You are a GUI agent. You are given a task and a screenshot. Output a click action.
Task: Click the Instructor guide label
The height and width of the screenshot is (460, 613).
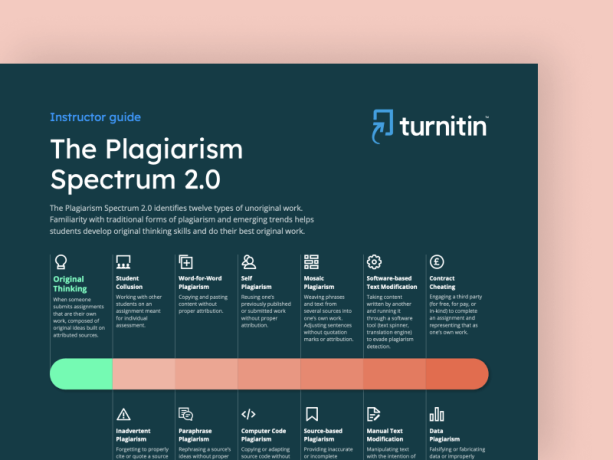click(x=95, y=117)
